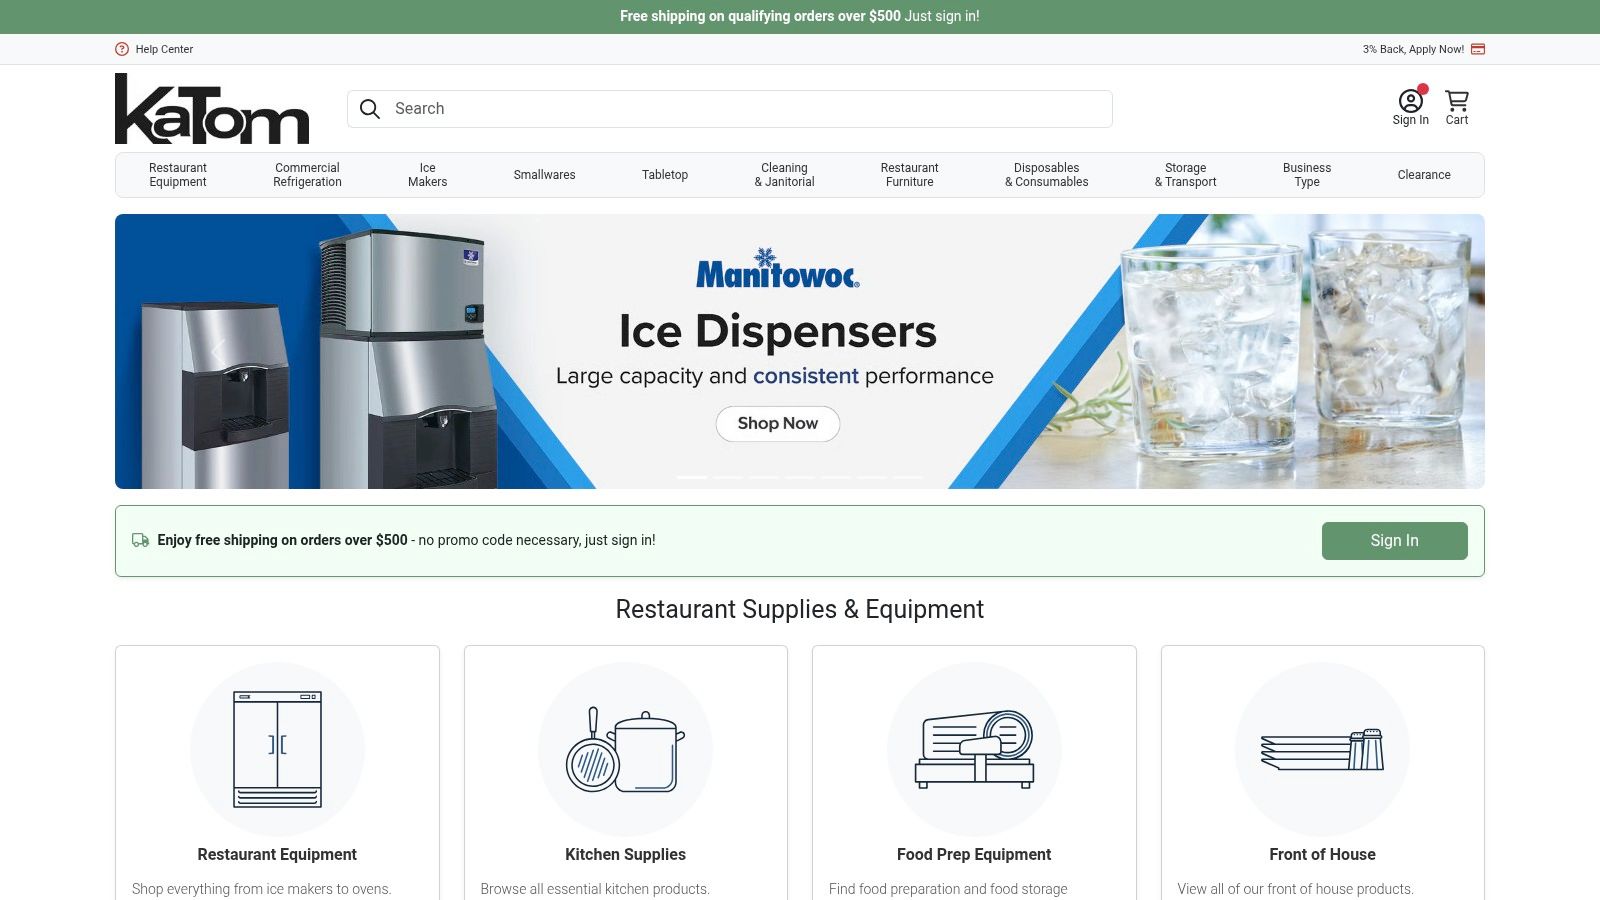Open the Business Type menu
Screen dimensions: 1600x900
coord(1307,175)
